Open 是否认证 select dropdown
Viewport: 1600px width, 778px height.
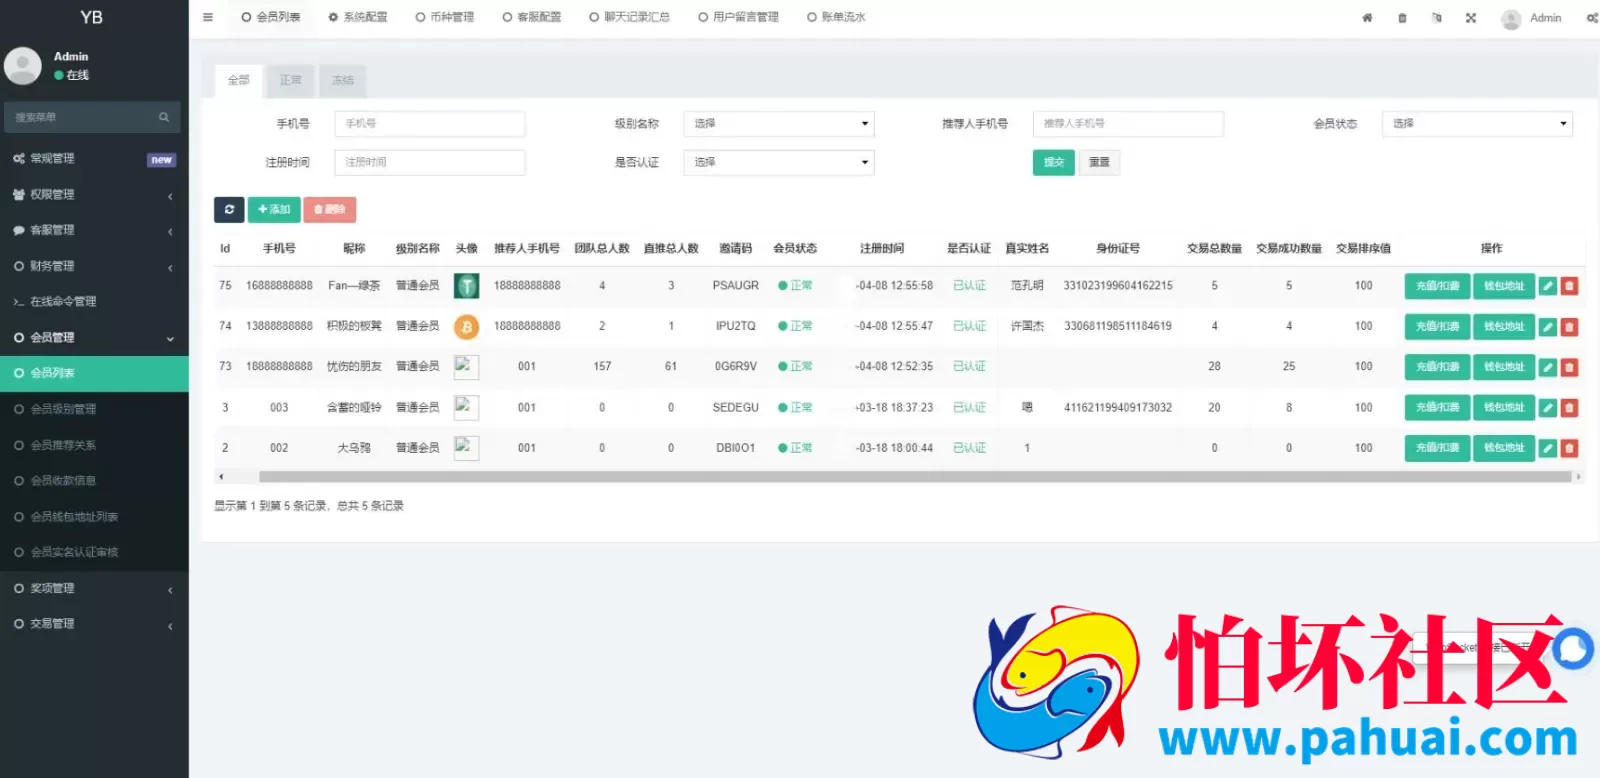pos(779,162)
